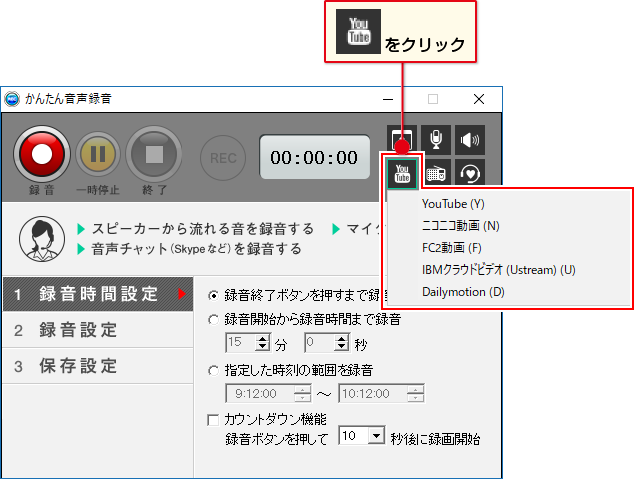Click the start time field 9:12:00
This screenshot has width=635, height=480.
(262, 394)
